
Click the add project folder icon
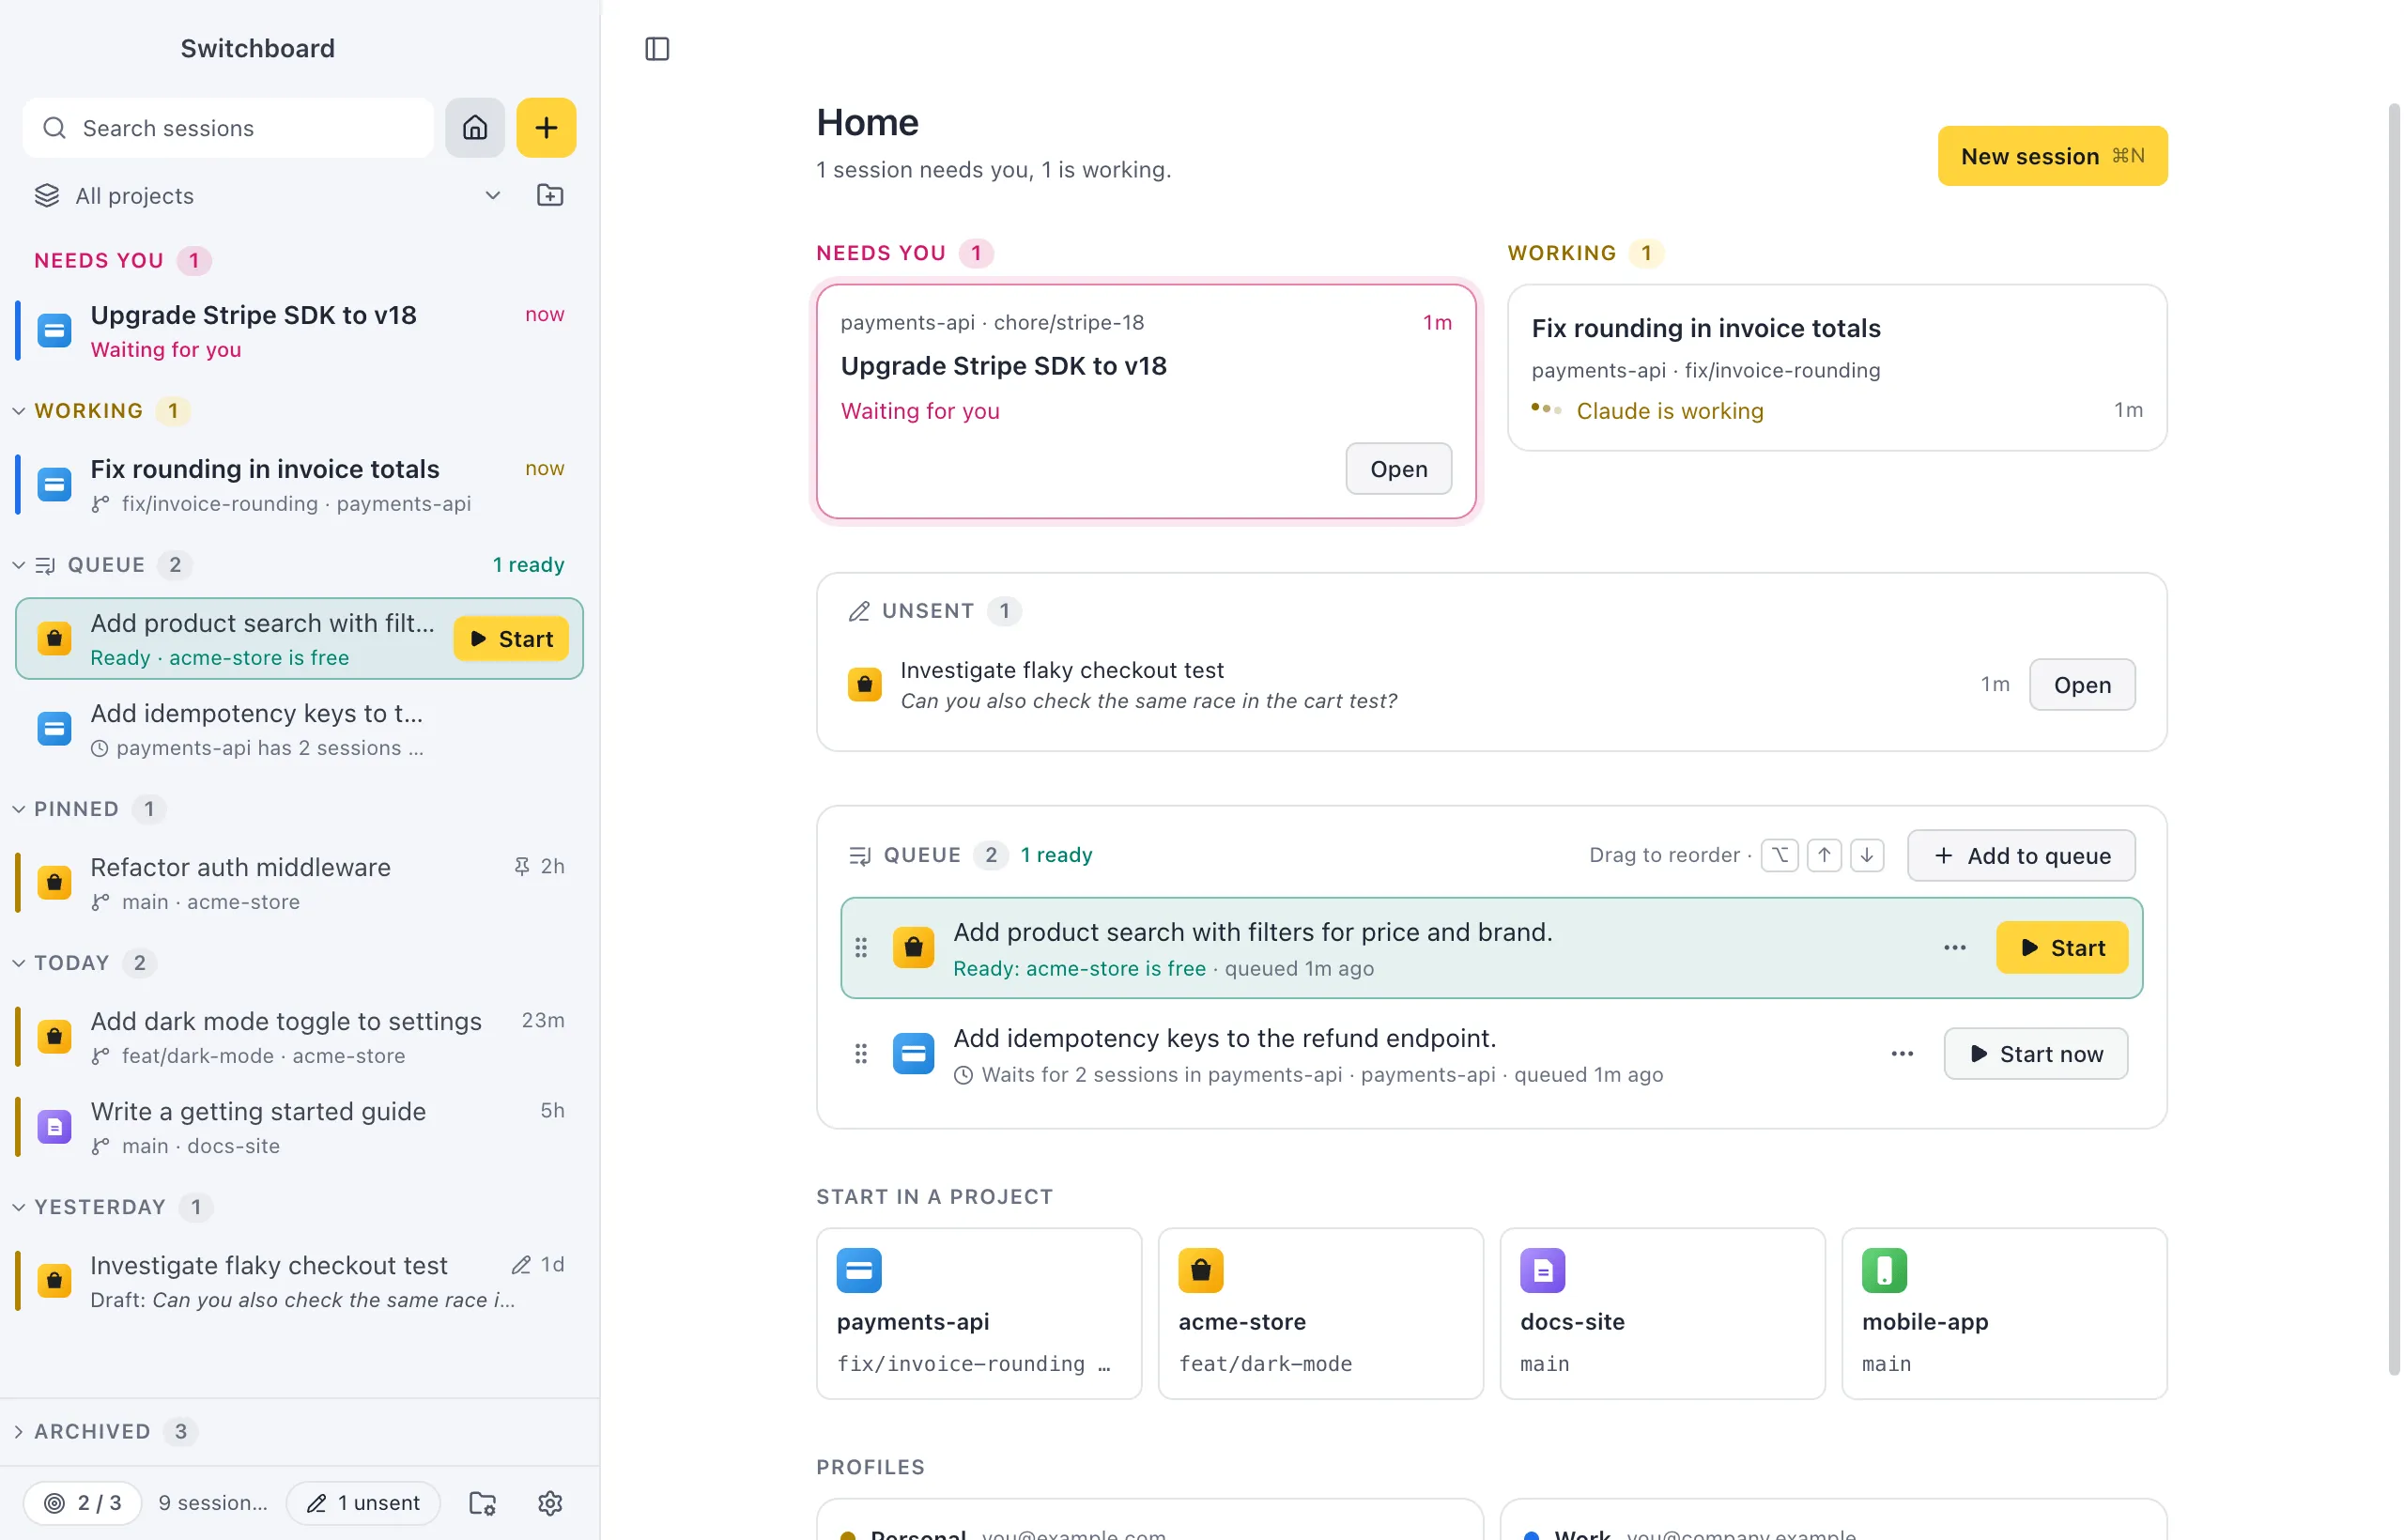[550, 195]
